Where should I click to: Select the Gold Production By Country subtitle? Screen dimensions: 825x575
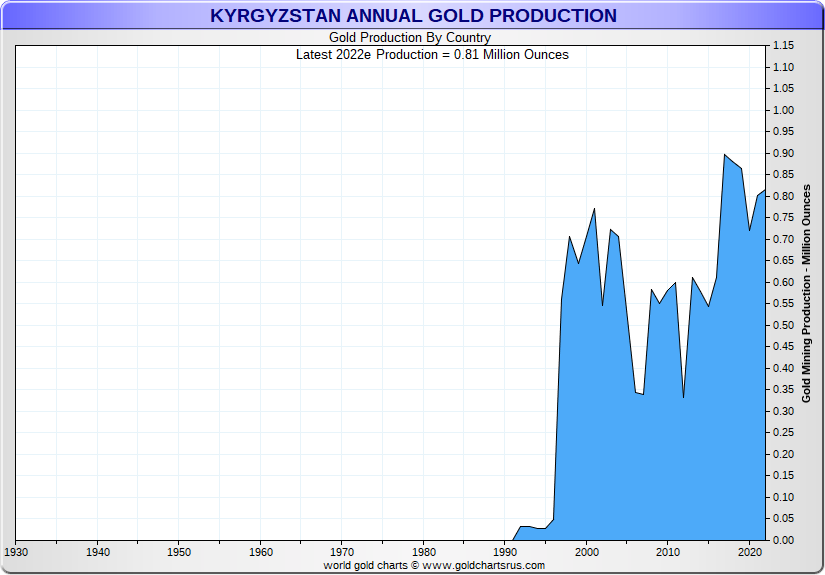click(410, 38)
